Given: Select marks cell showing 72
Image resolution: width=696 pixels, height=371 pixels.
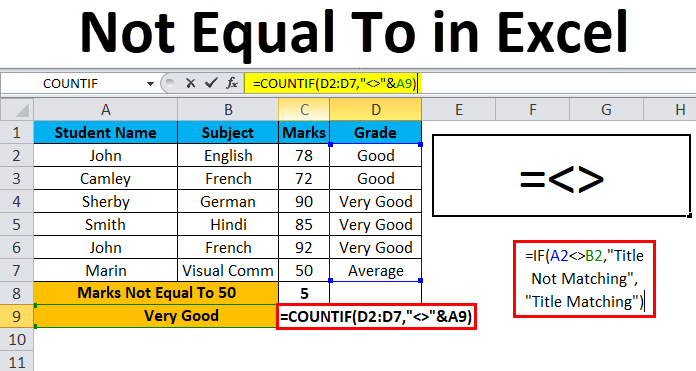Looking at the screenshot, I should (304, 178).
